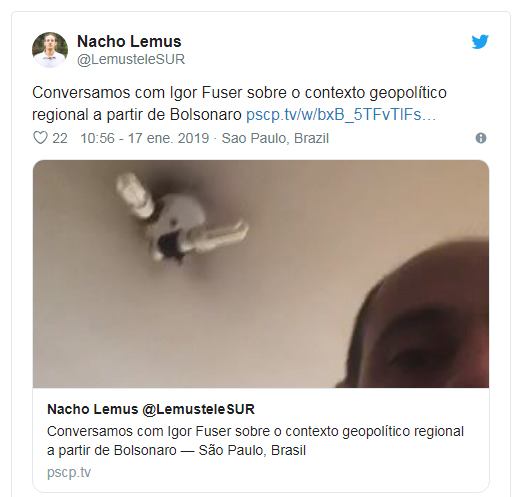The height and width of the screenshot is (497, 523).
Task: Click the like count 22
Action: tap(60, 138)
